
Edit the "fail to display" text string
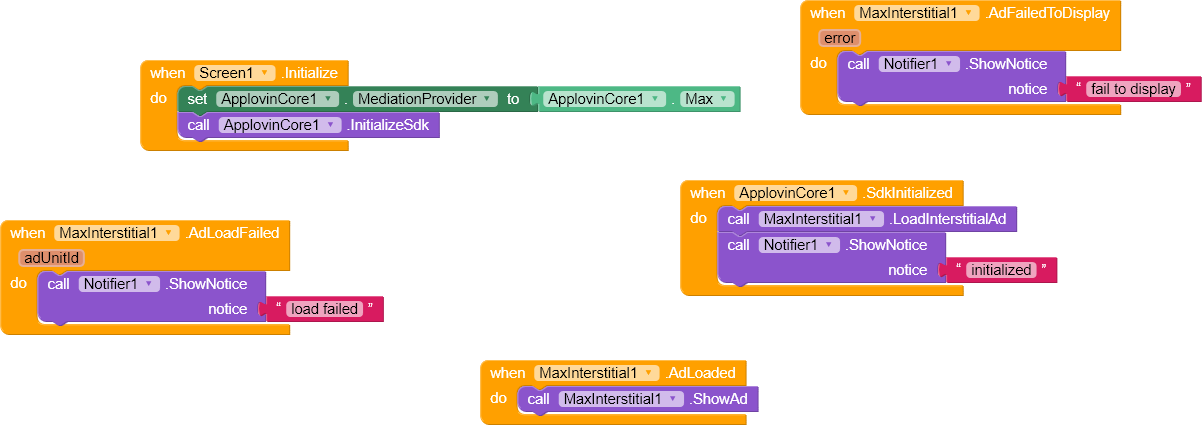tap(1134, 89)
